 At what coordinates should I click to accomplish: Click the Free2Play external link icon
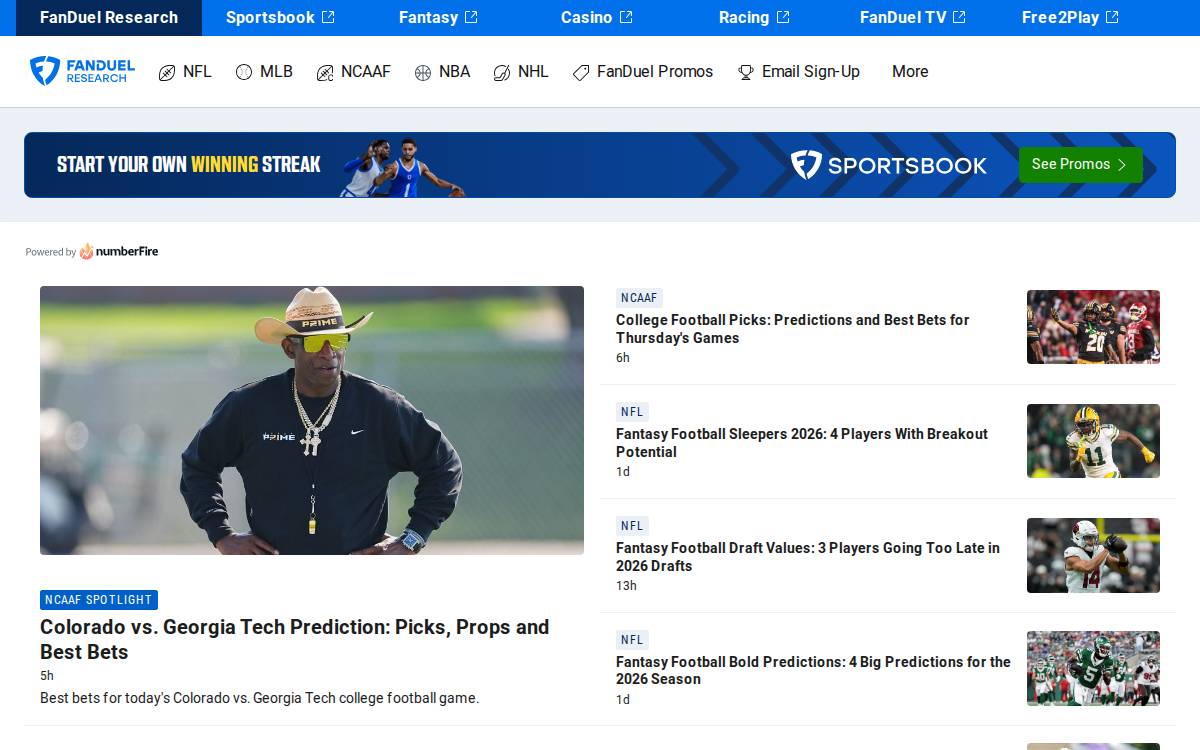click(x=1112, y=17)
